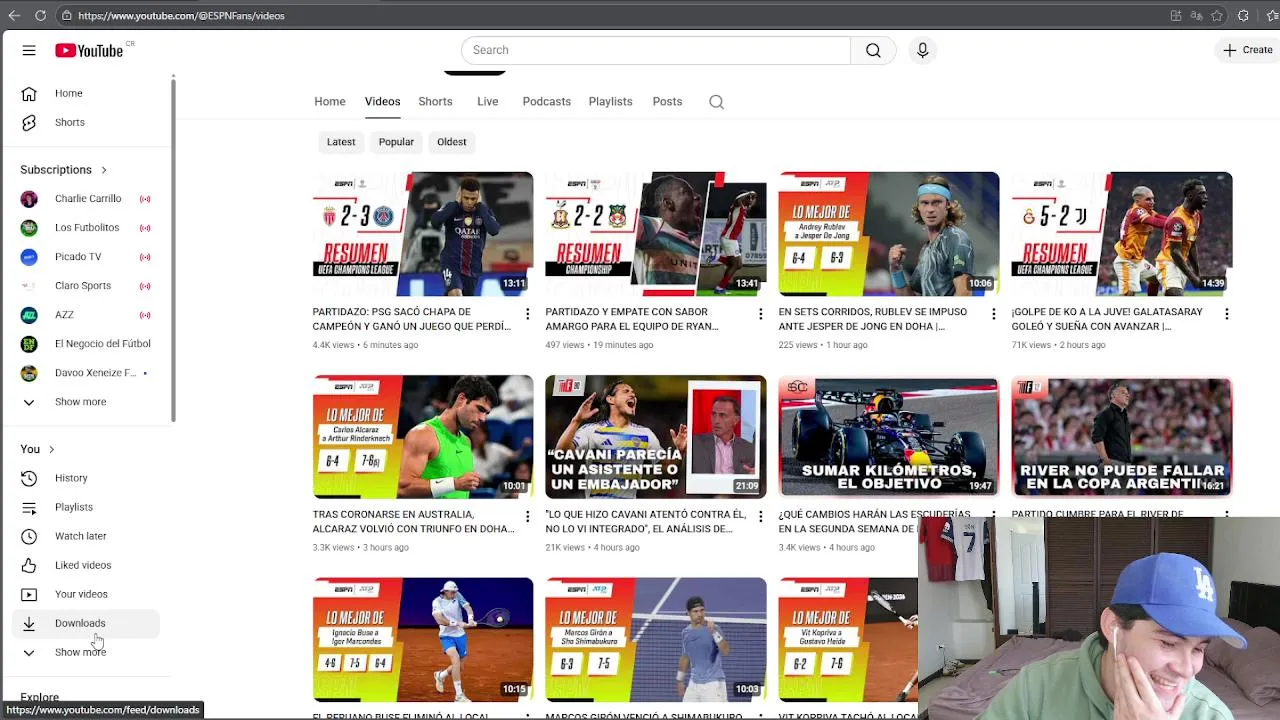The width and height of the screenshot is (1280, 720).
Task: Switch to the Live tab
Action: click(488, 101)
